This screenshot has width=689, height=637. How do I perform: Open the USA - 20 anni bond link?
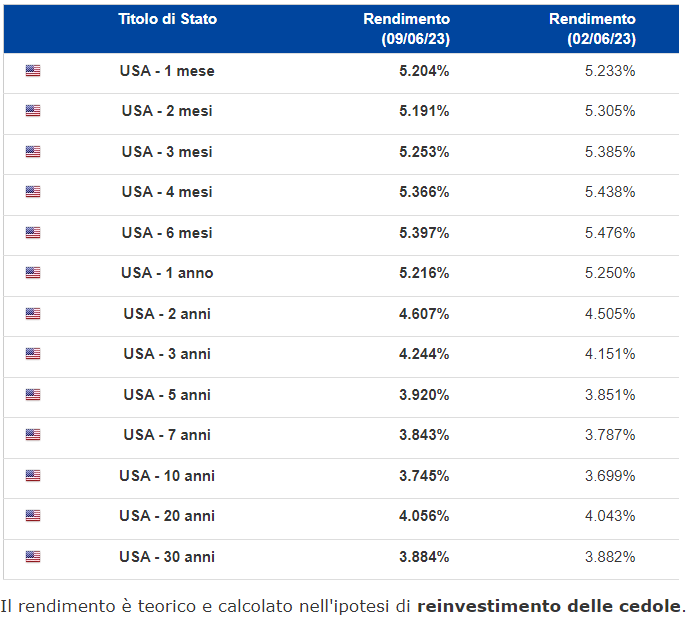pos(167,516)
